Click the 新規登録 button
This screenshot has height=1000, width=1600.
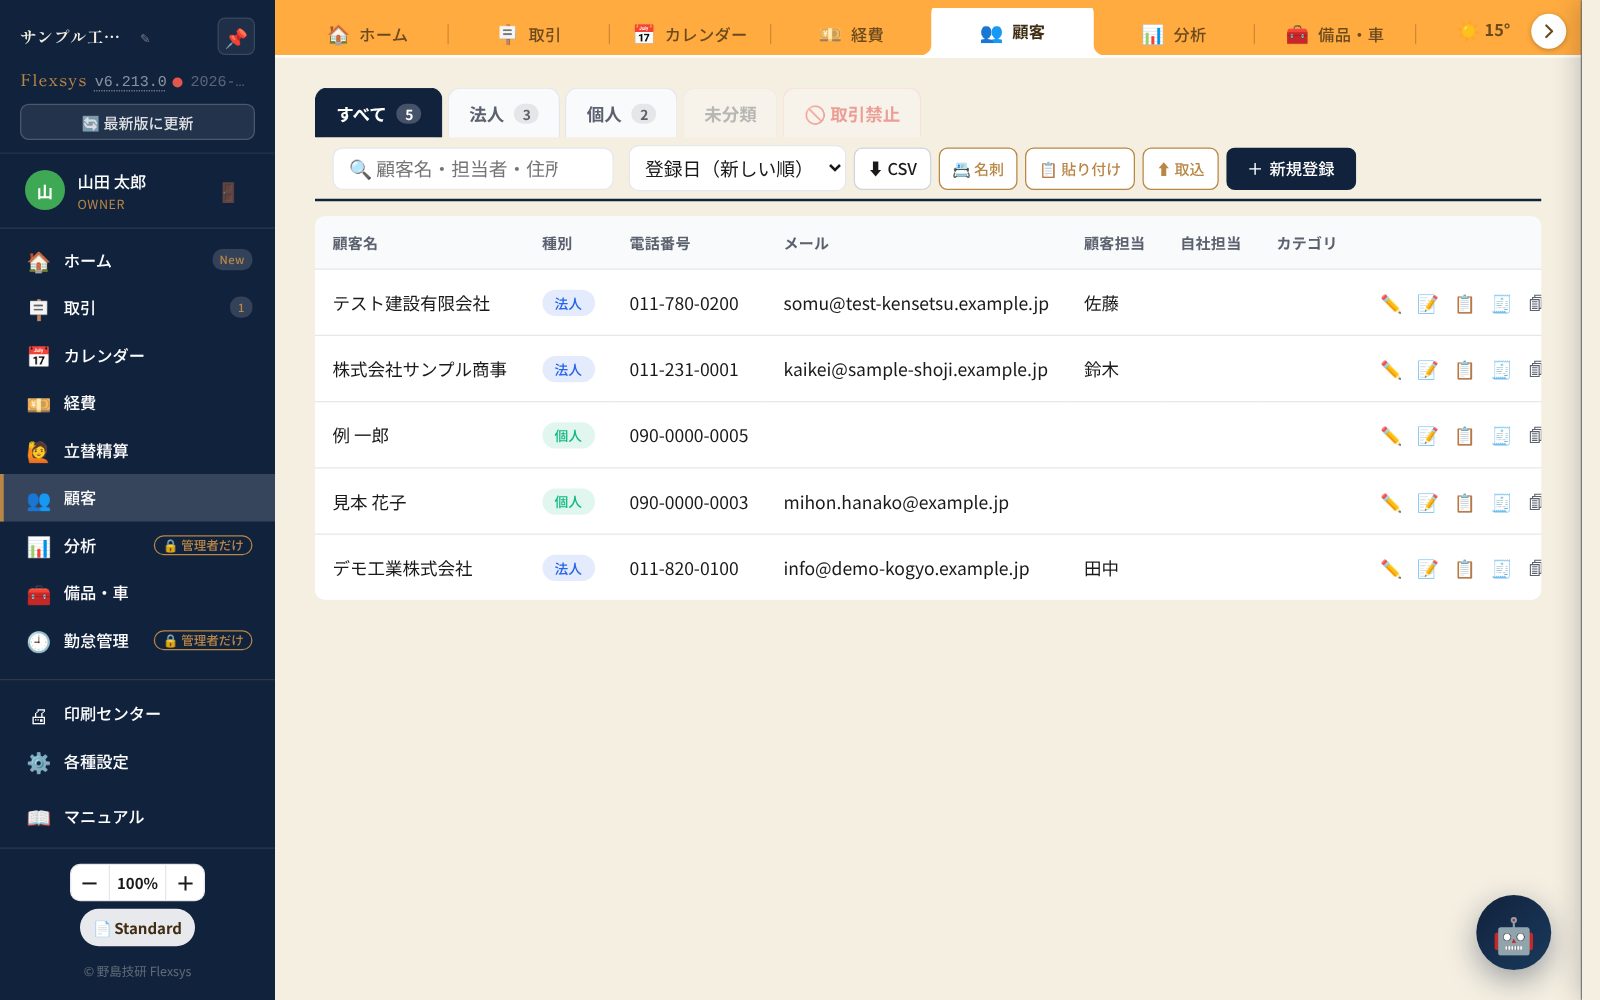pos(1291,169)
